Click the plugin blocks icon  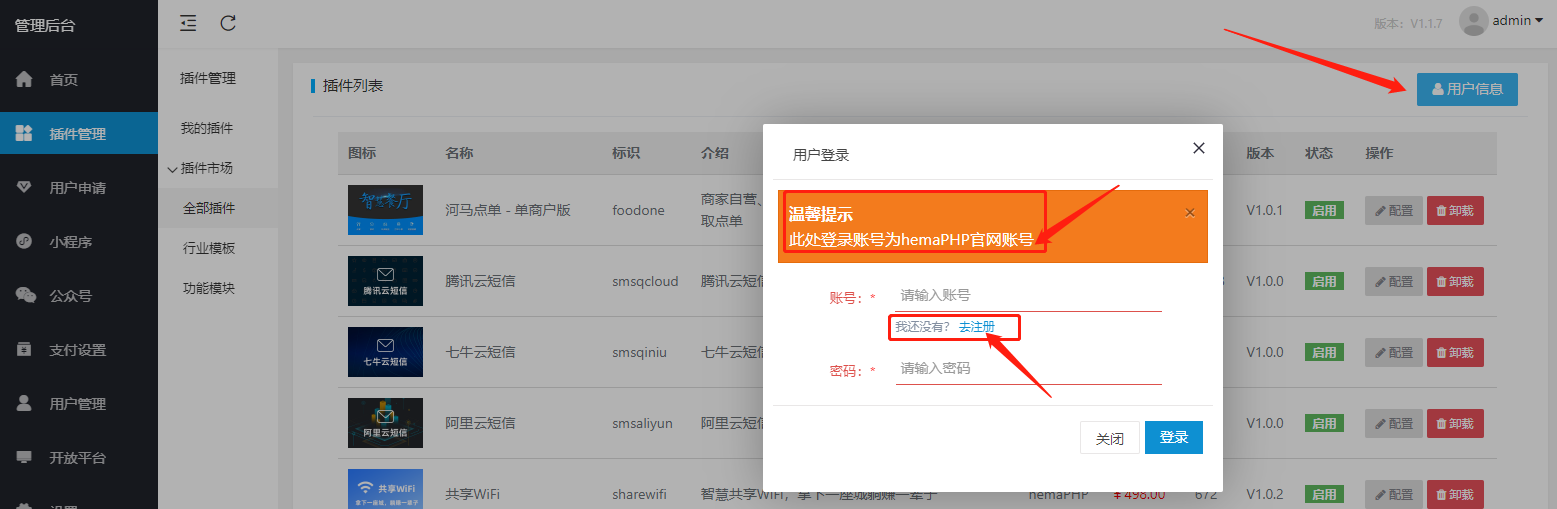pyautogui.click(x=25, y=133)
